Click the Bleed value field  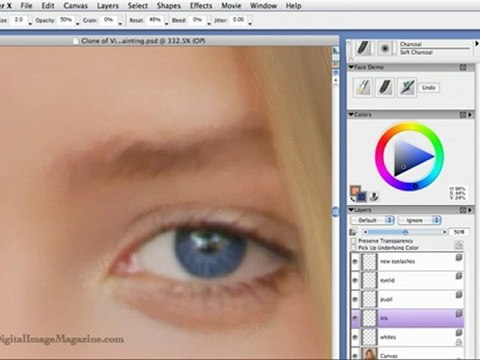(197, 20)
